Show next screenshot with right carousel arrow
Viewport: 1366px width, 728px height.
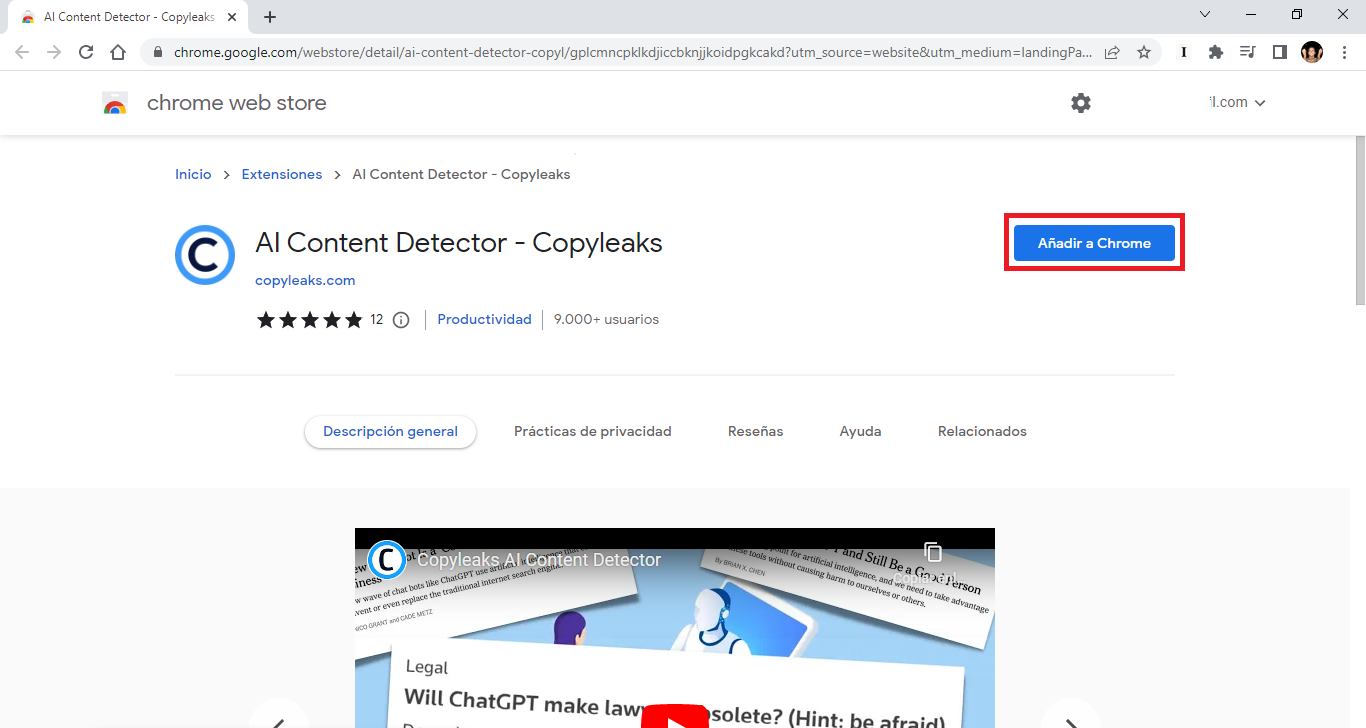(x=1071, y=716)
